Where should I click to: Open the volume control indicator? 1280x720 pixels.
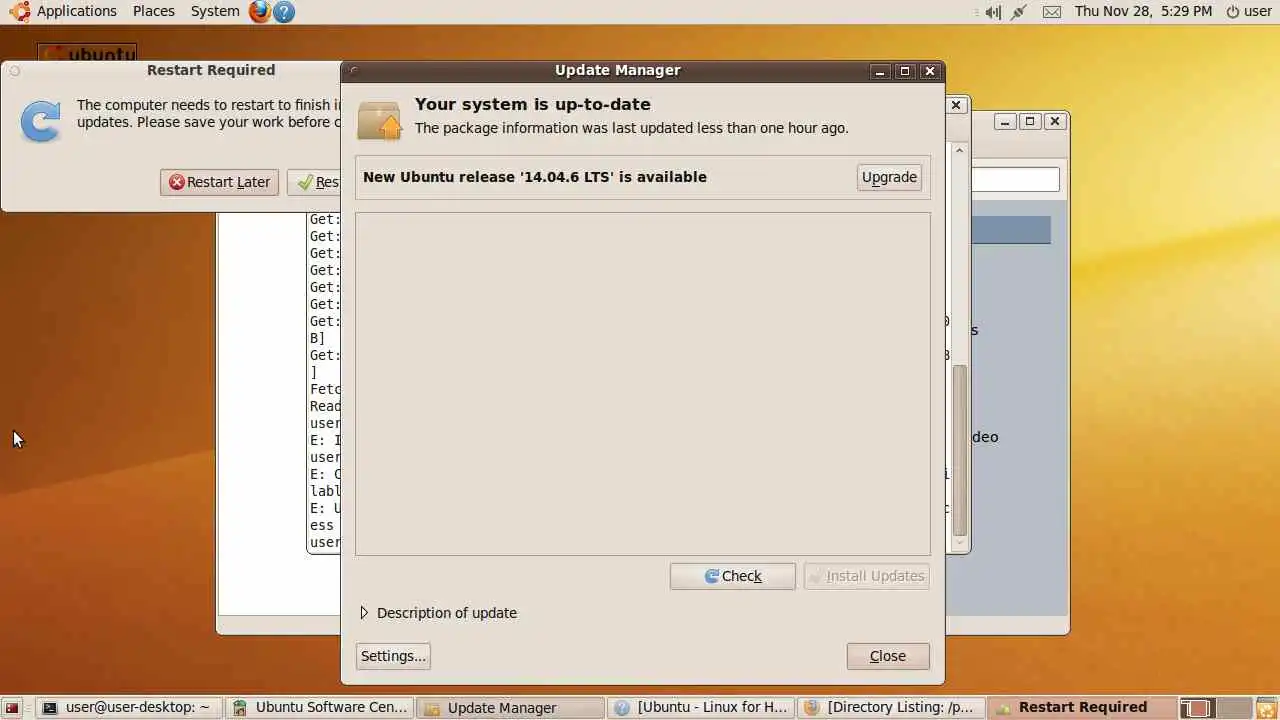click(x=992, y=12)
